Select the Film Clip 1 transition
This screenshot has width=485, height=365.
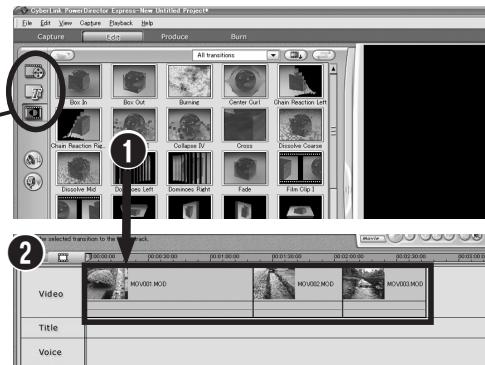coord(300,168)
